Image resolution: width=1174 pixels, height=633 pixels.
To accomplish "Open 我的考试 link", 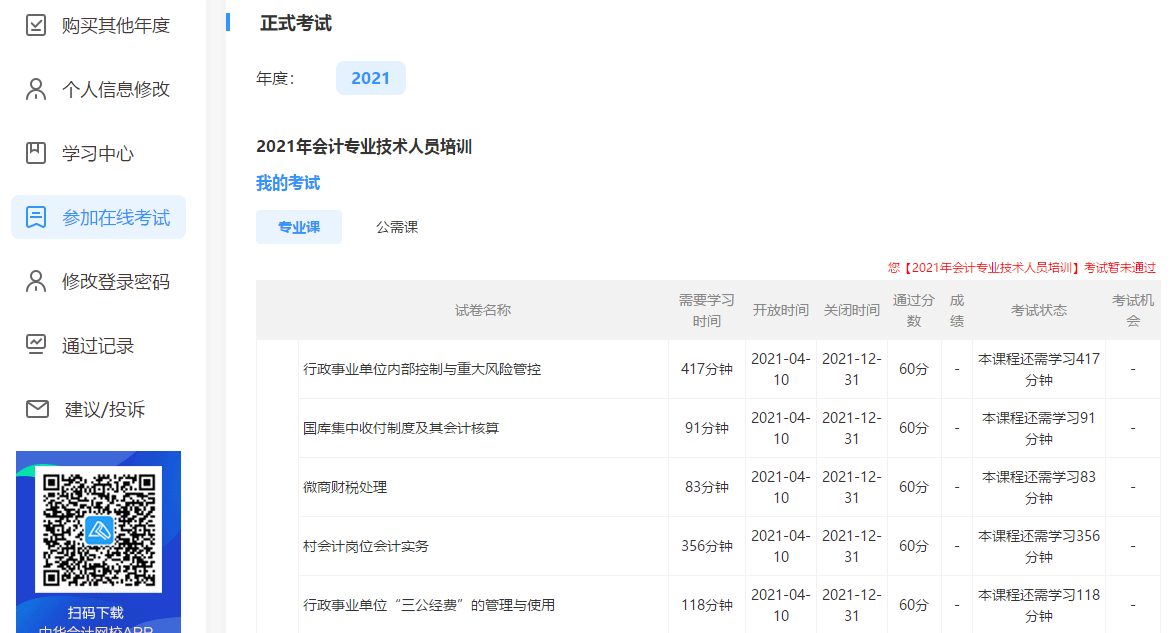I will (x=288, y=183).
